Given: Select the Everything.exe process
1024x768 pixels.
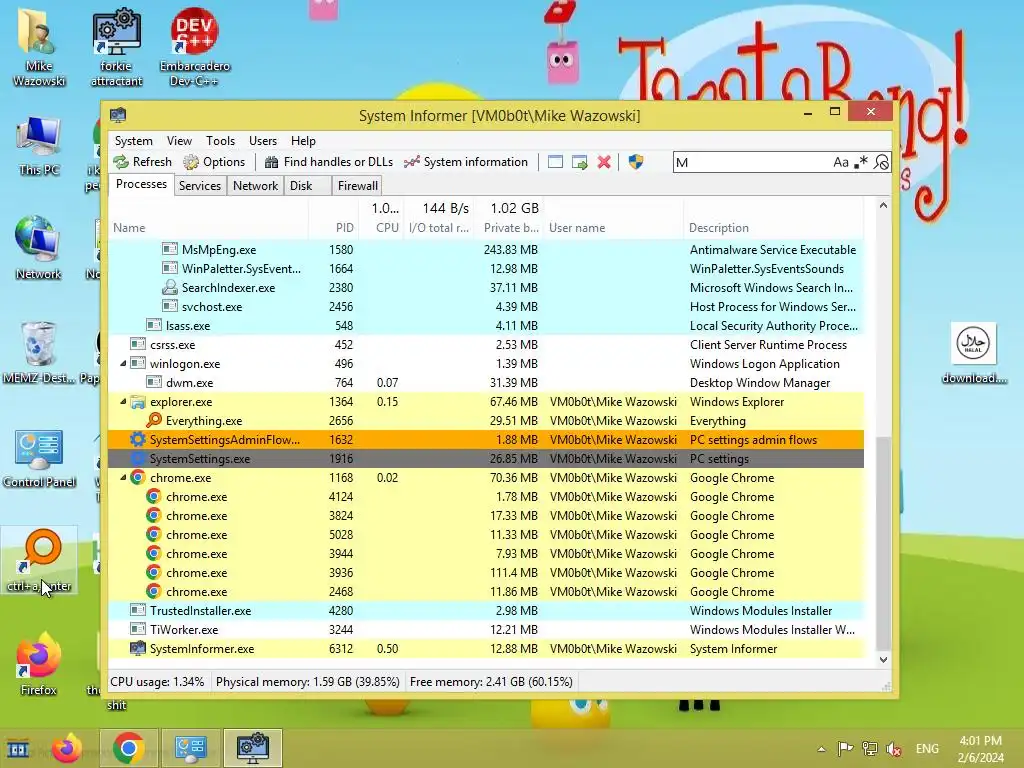Looking at the screenshot, I should (x=487, y=421).
